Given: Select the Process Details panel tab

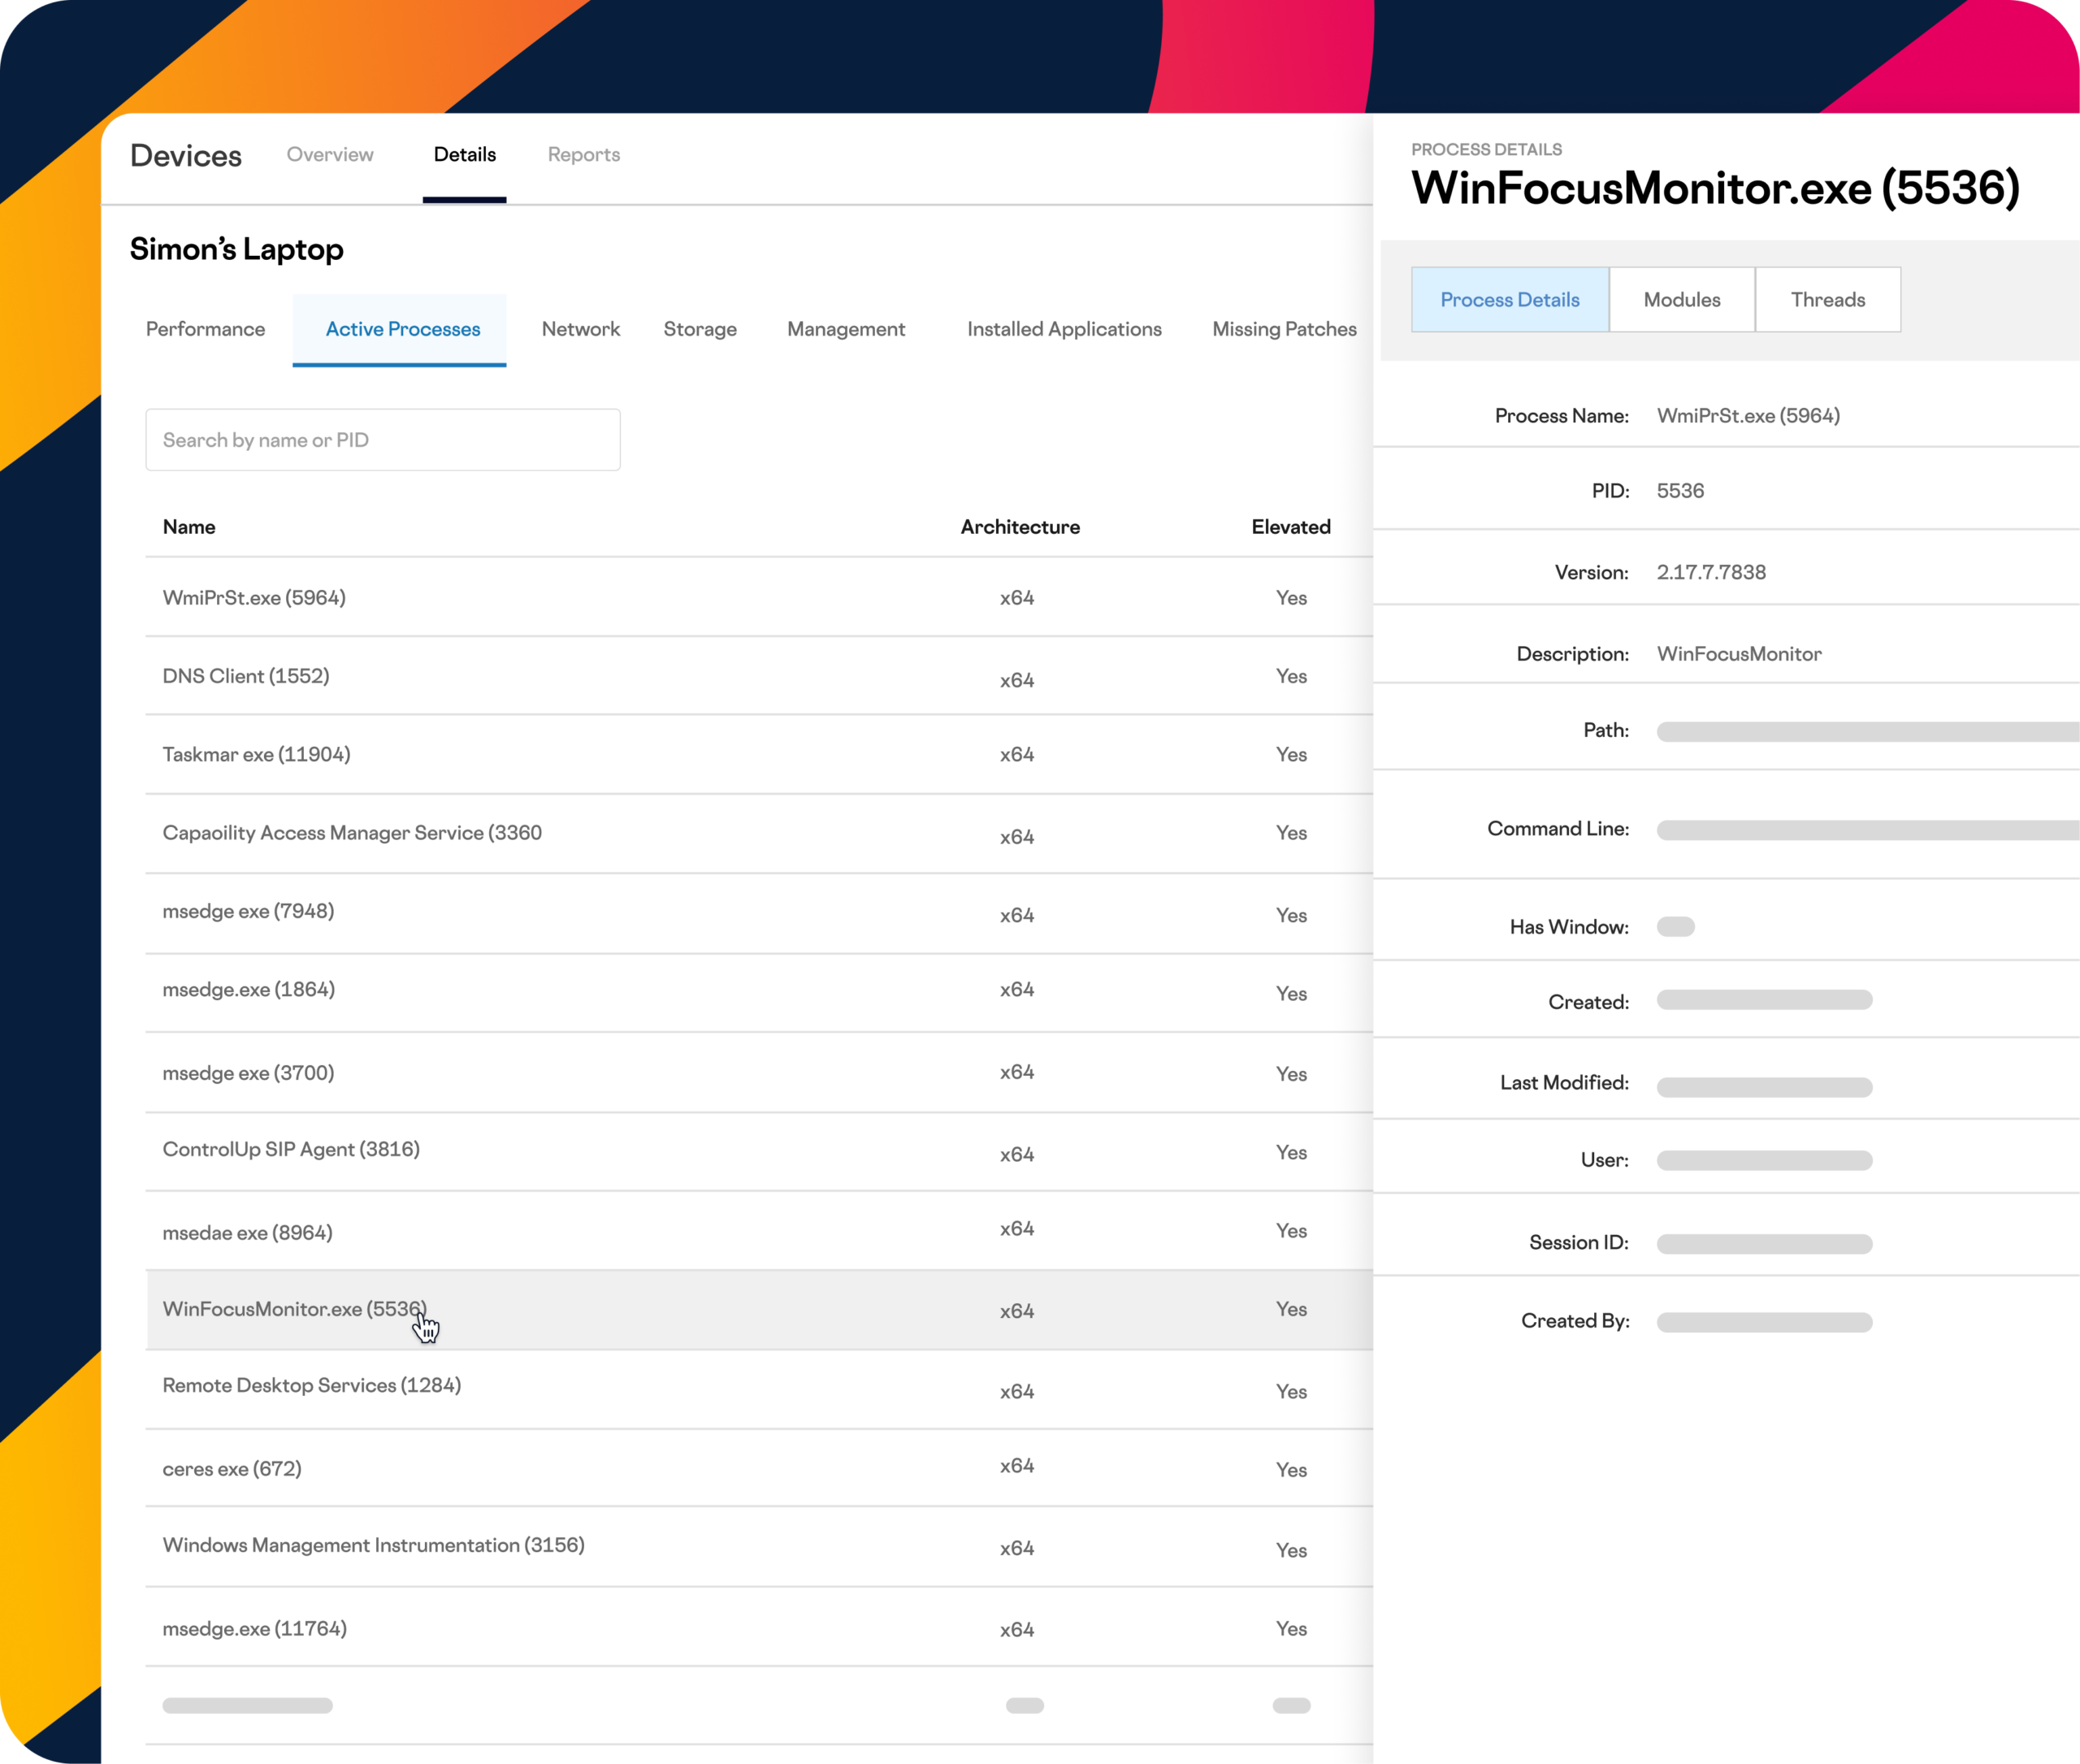Looking at the screenshot, I should coord(1509,300).
